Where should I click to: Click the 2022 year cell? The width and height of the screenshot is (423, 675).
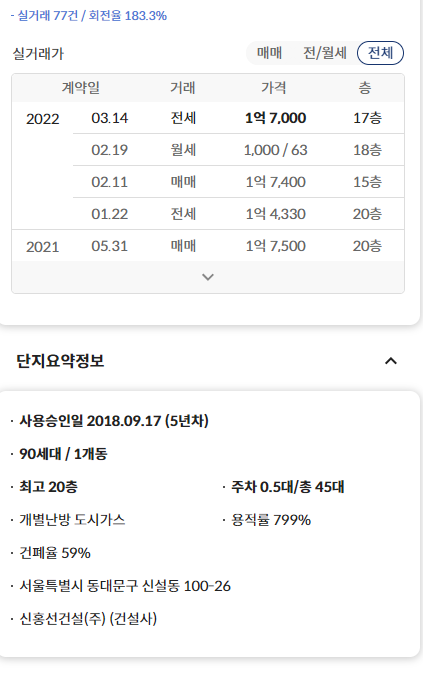click(42, 119)
